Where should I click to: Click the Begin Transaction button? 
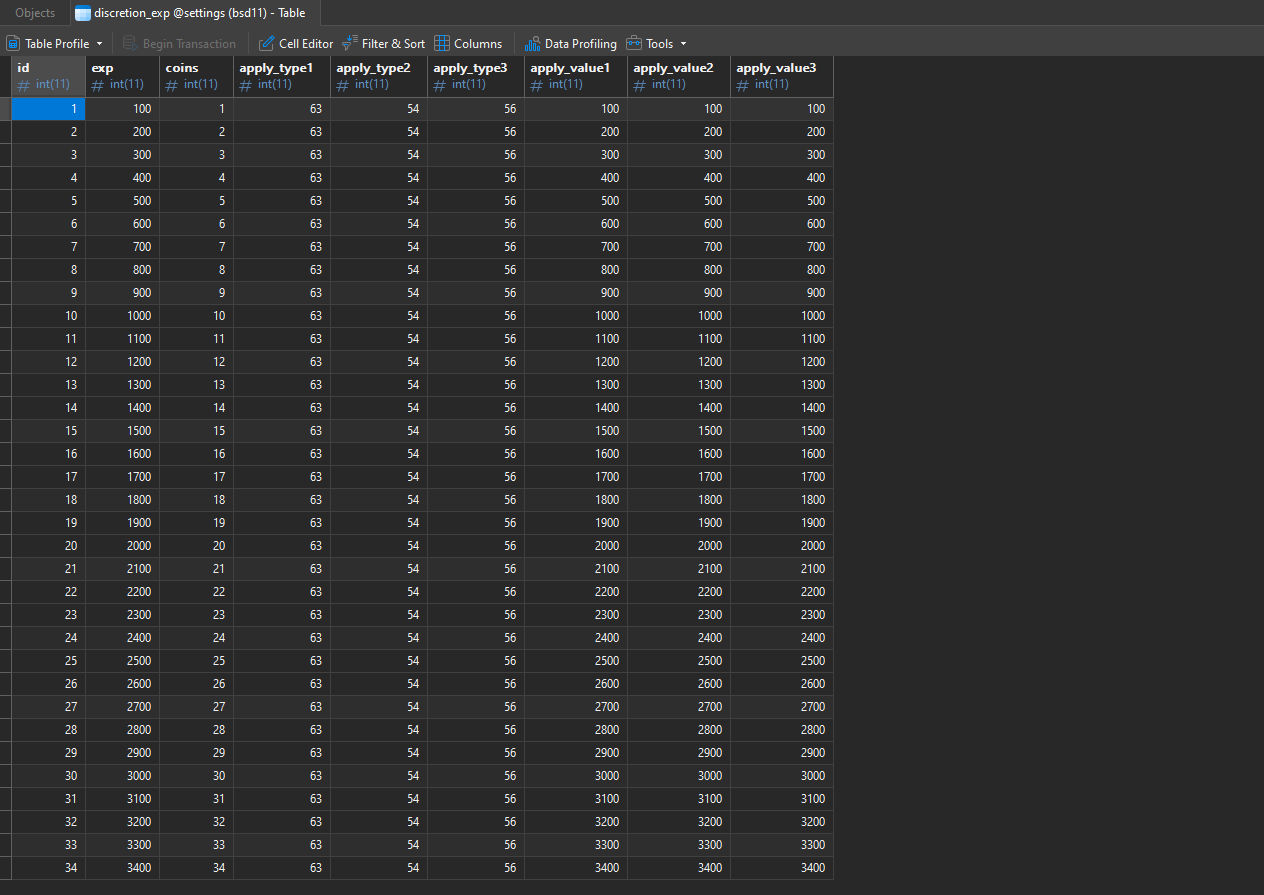pyautogui.click(x=180, y=44)
